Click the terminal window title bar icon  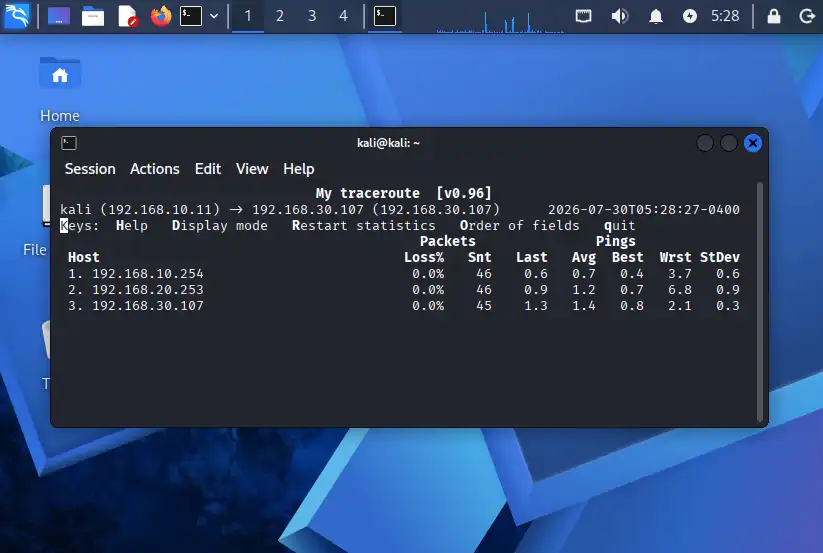pyautogui.click(x=69, y=143)
